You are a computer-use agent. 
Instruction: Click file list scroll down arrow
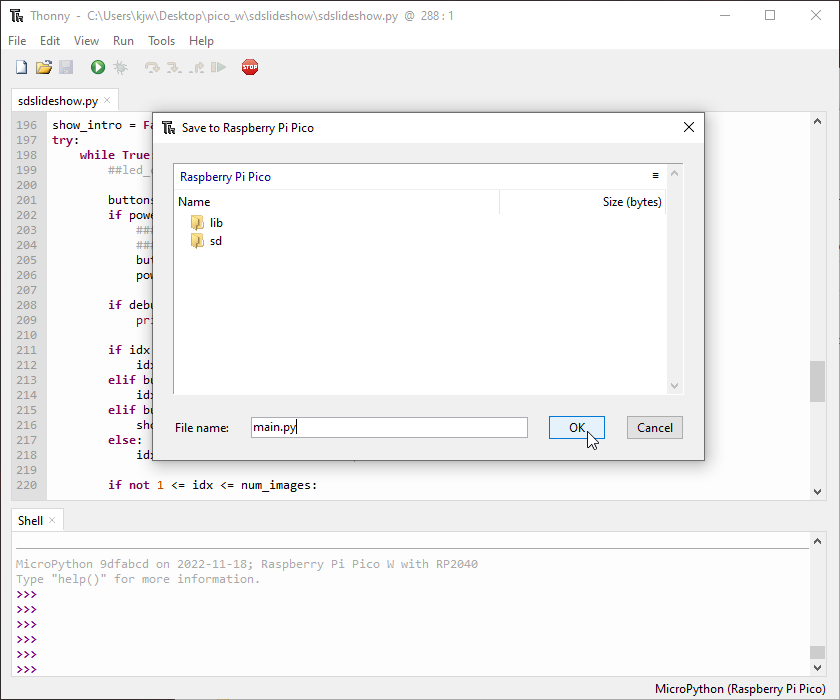(674, 386)
